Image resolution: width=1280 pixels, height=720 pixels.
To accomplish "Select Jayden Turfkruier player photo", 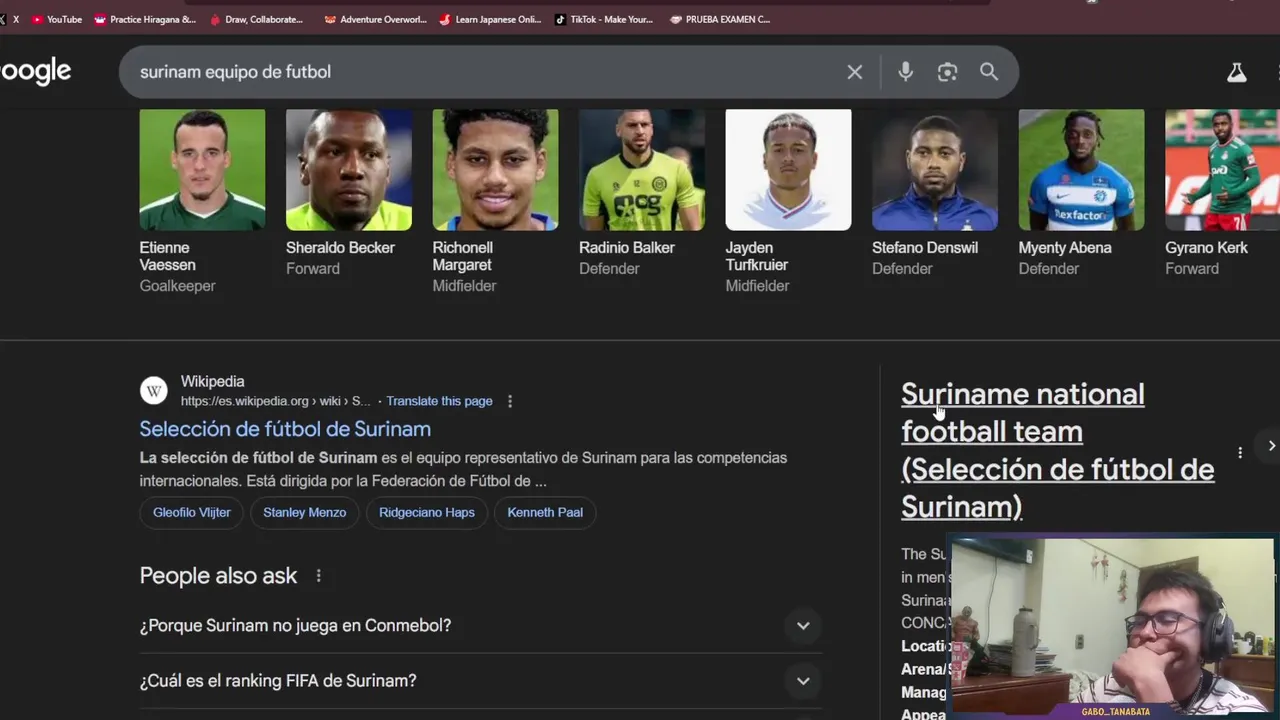I will [788, 170].
